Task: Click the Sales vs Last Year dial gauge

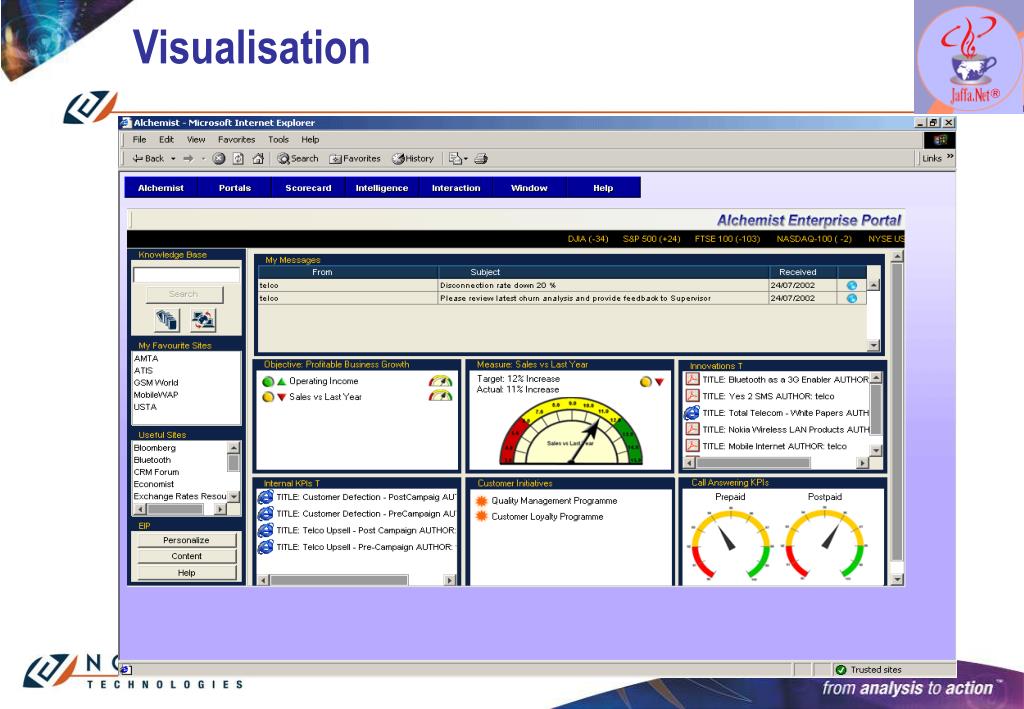Action: click(x=571, y=432)
